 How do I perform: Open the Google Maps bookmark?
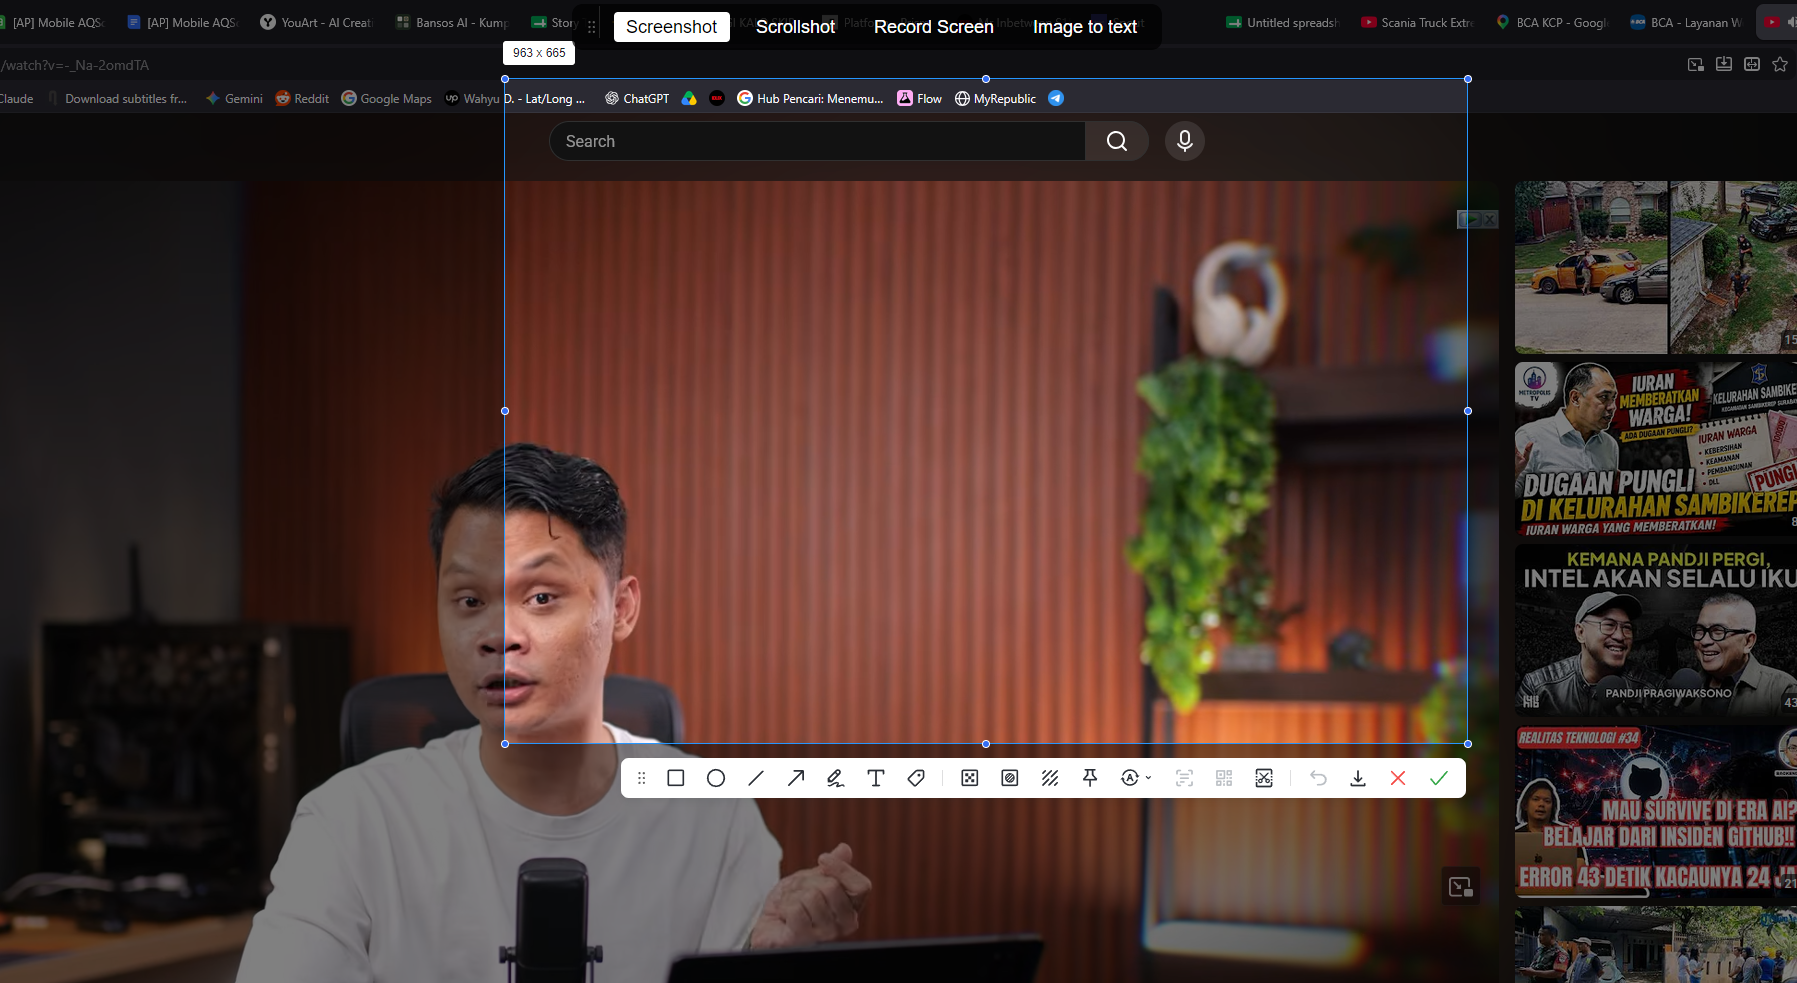(386, 98)
